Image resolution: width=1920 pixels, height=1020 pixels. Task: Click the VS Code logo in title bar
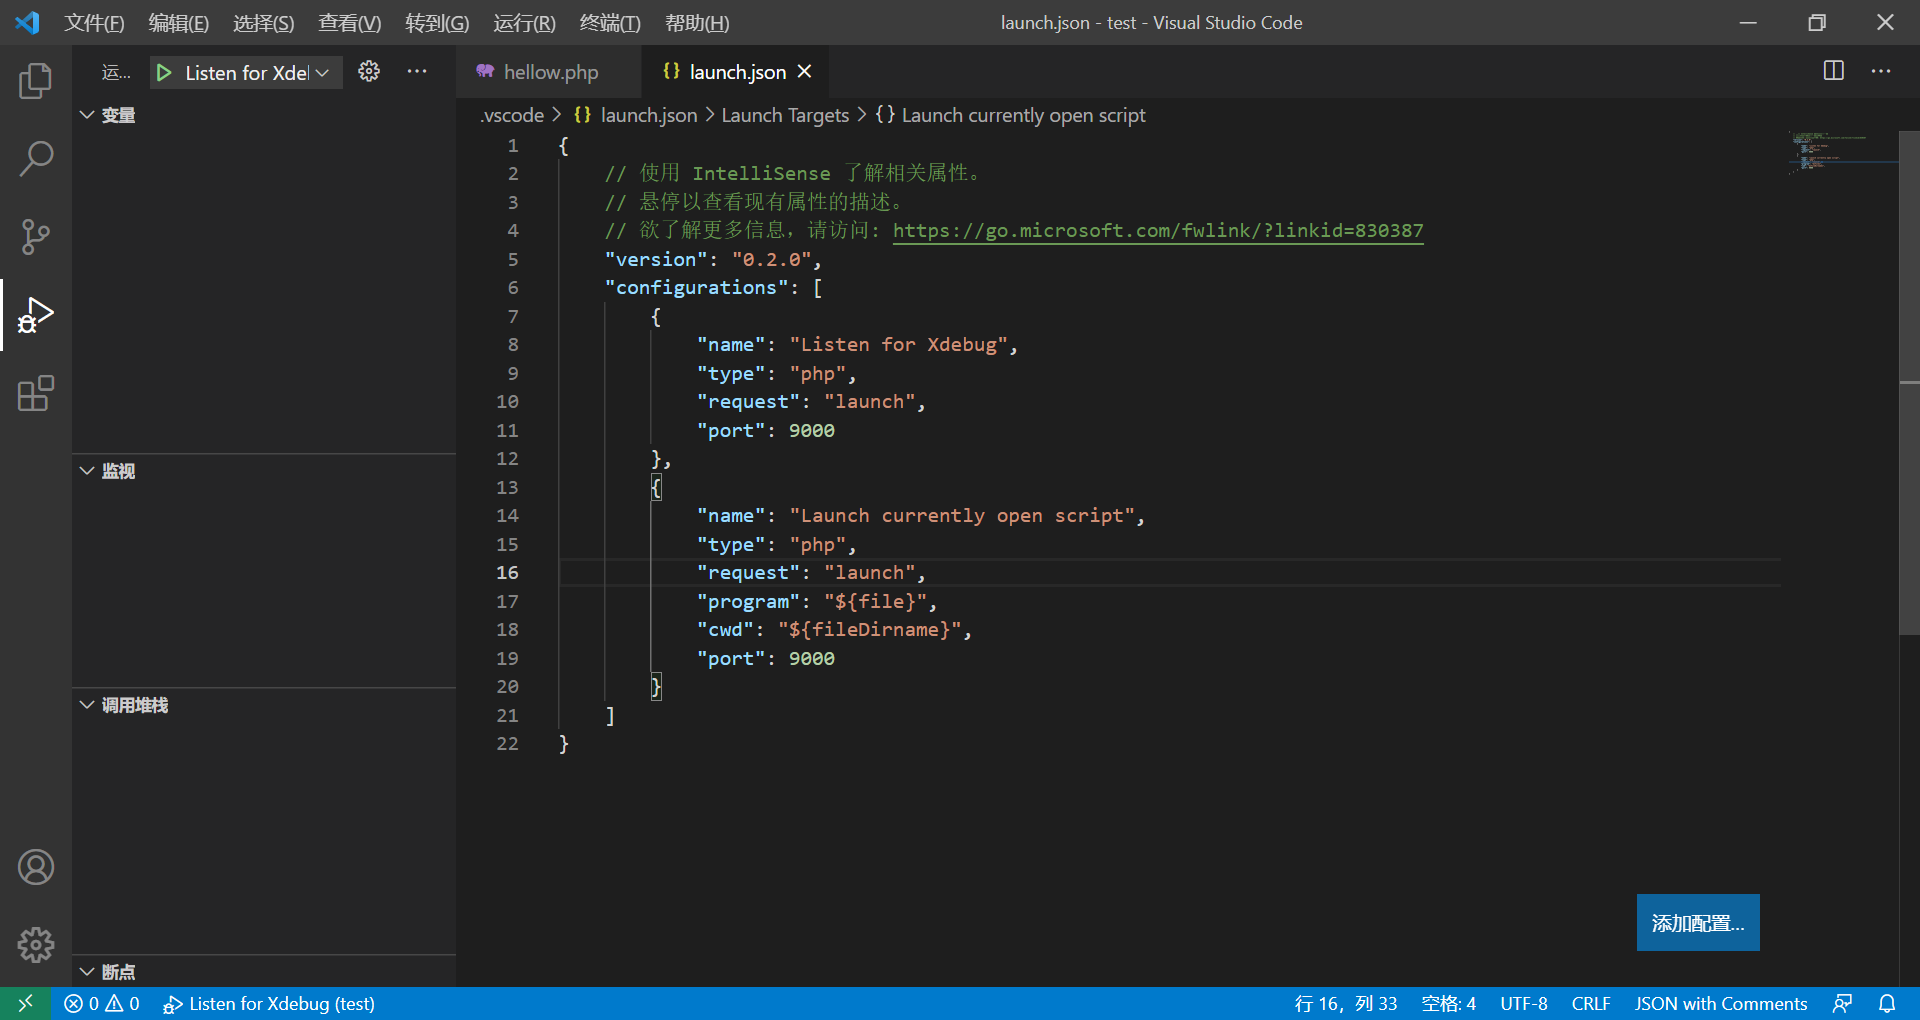[x=28, y=22]
